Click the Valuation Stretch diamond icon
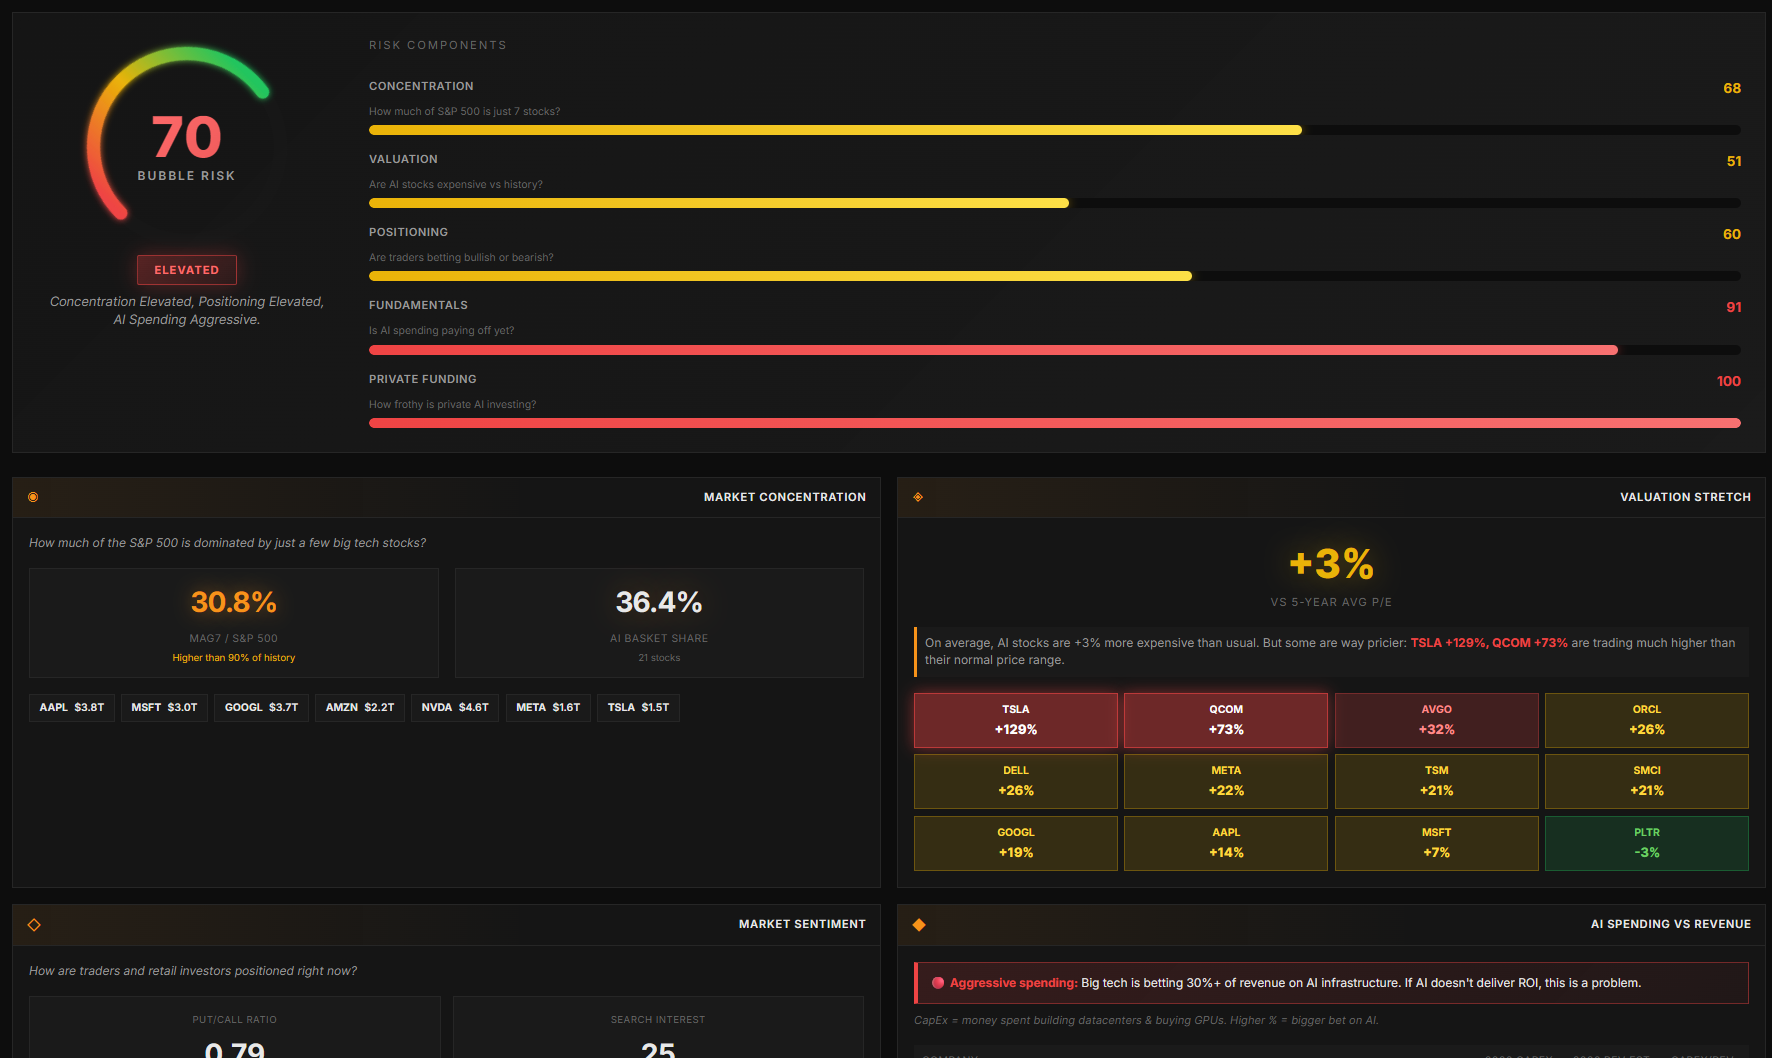Viewport: 1772px width, 1058px height. (918, 496)
